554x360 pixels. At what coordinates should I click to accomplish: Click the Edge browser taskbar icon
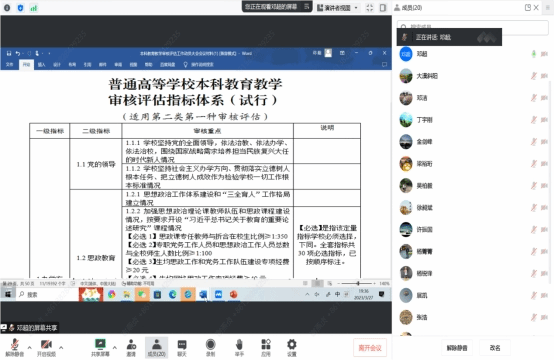click(x=172, y=294)
